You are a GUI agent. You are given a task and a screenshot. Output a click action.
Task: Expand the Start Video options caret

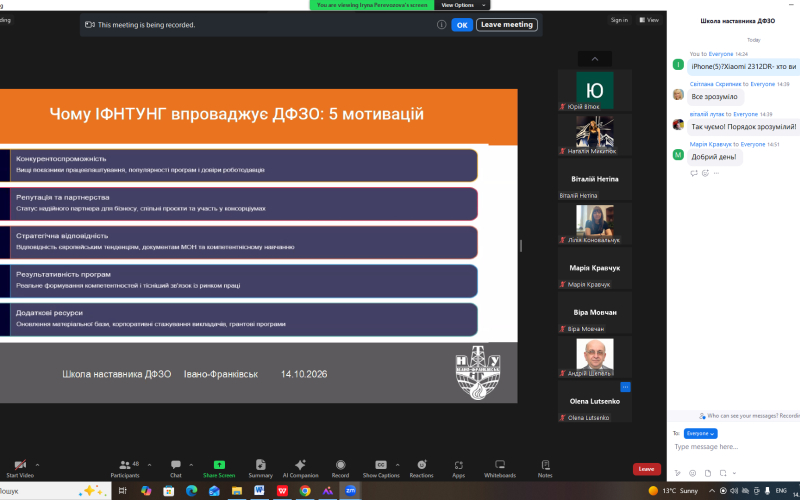37,465
